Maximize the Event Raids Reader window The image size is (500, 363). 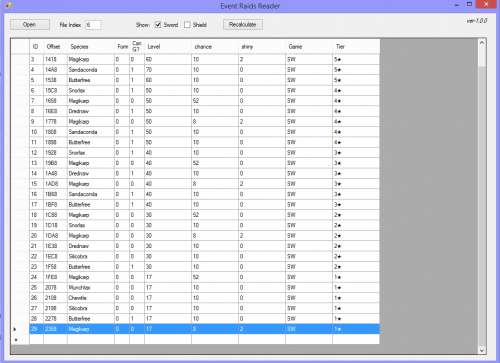pyautogui.click(x=469, y=5)
